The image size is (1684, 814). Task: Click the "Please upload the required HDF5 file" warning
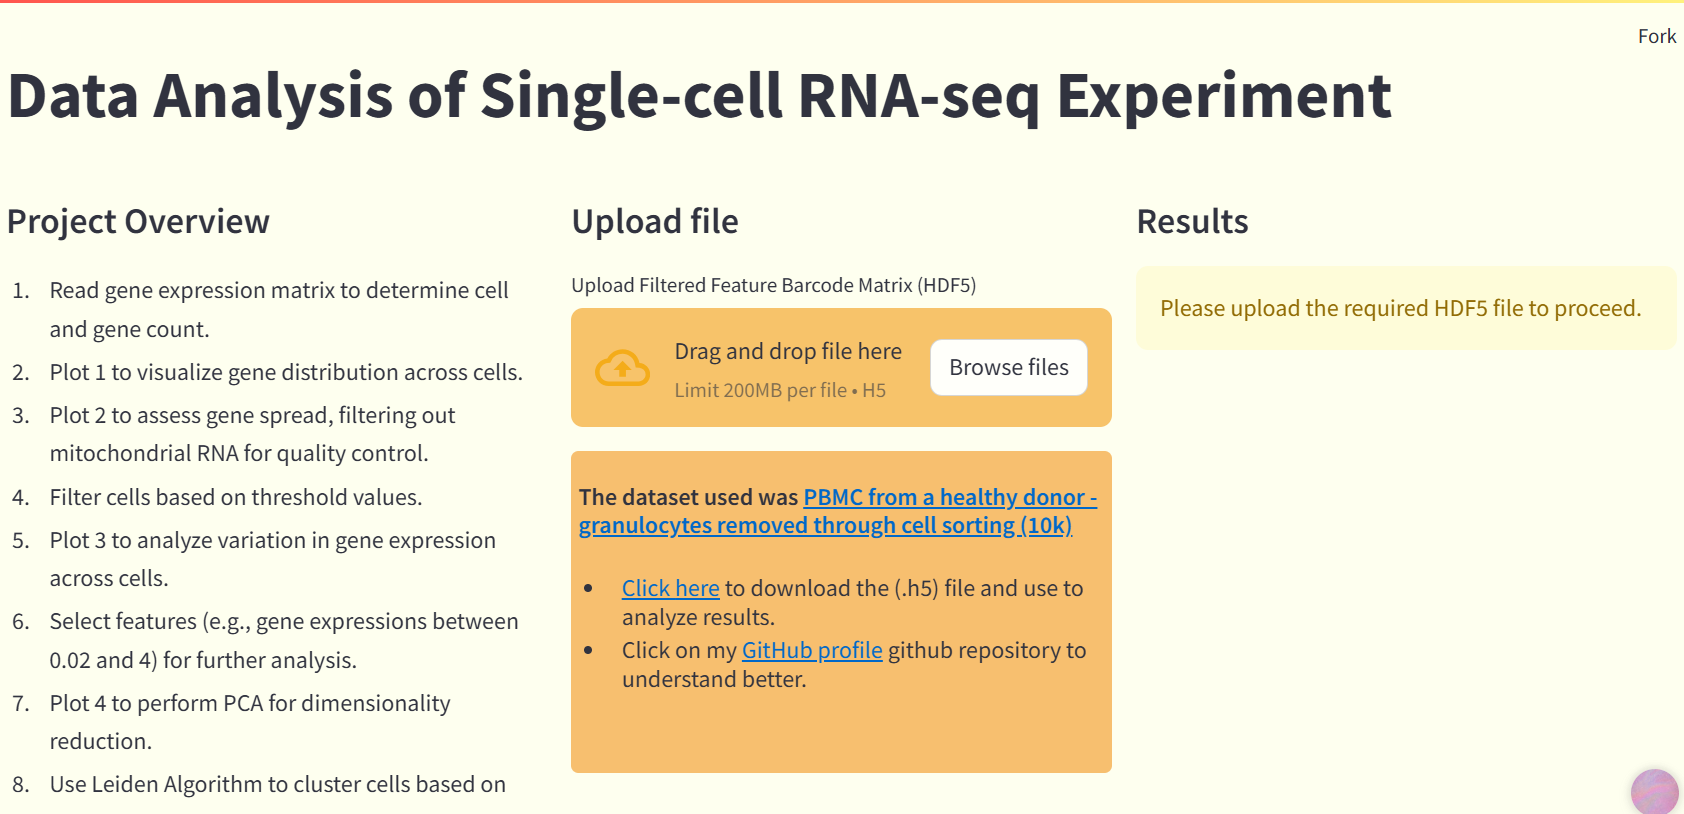[x=1400, y=309]
